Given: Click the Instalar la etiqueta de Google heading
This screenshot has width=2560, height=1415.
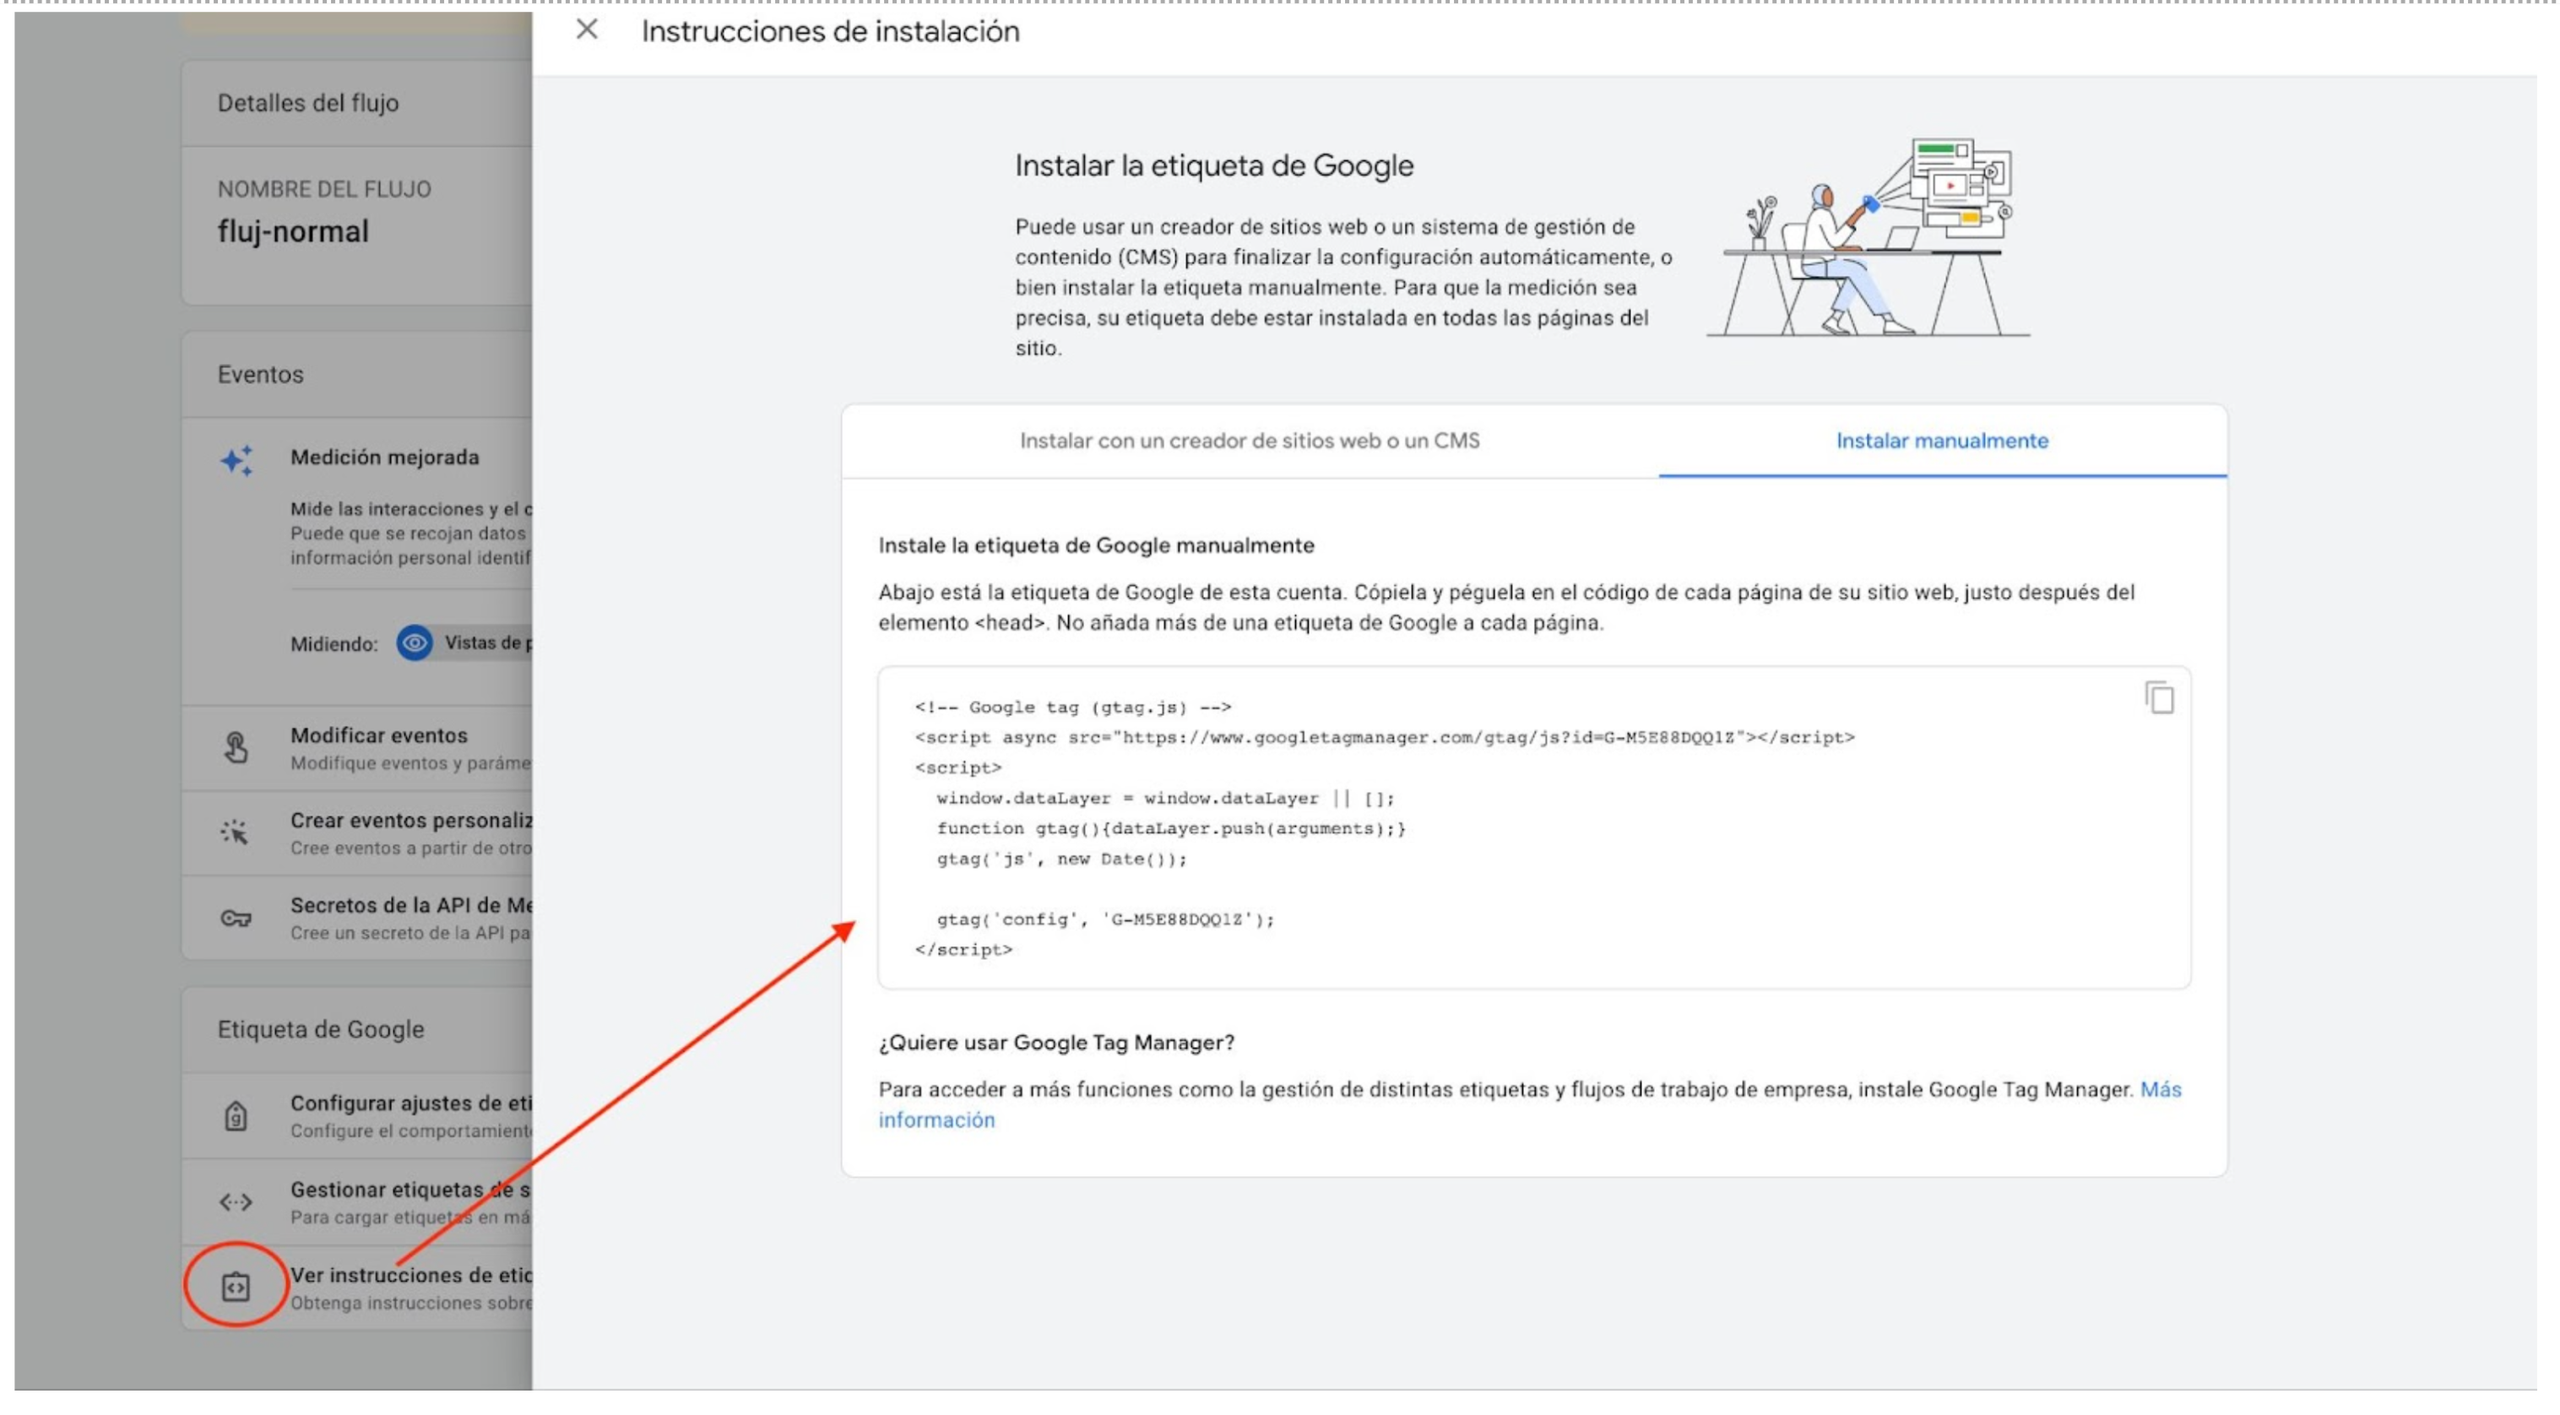Looking at the screenshot, I should pyautogui.click(x=1214, y=166).
